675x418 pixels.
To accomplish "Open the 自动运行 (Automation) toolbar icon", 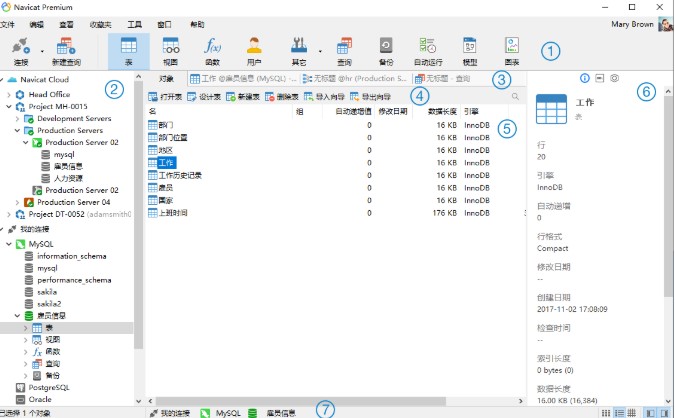I will (428, 50).
